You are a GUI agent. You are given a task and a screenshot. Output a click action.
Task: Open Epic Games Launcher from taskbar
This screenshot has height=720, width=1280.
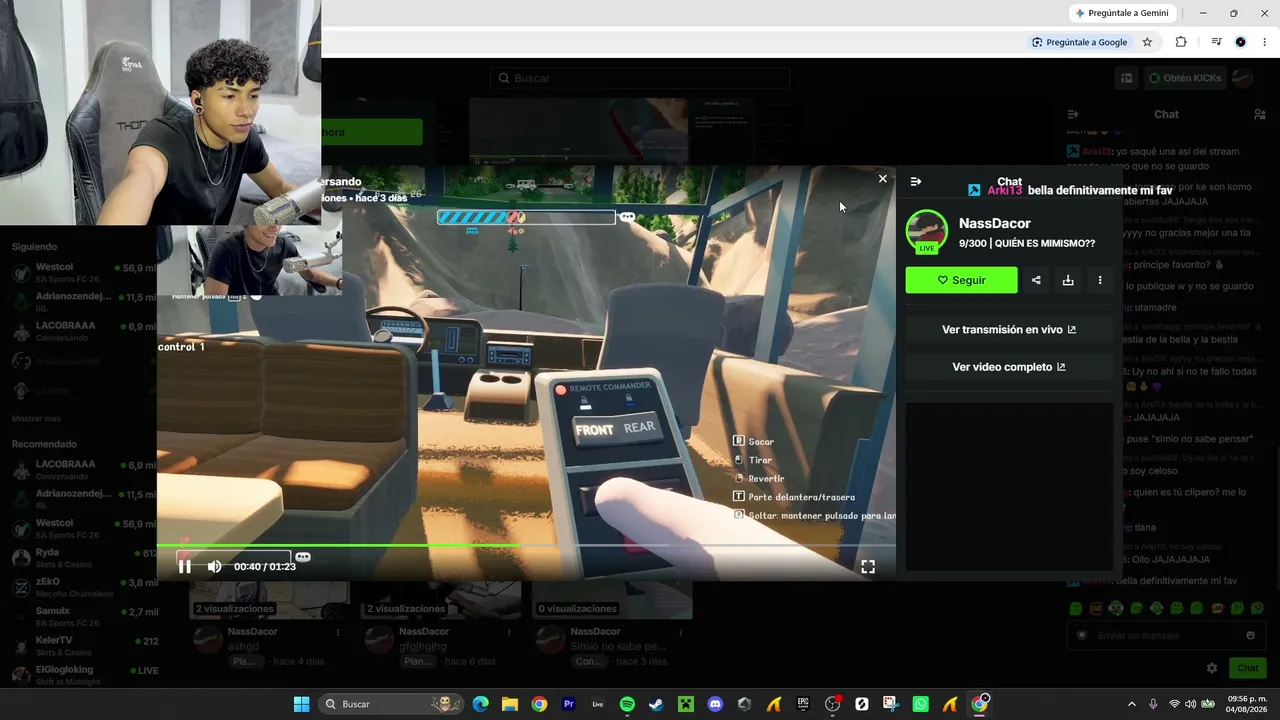(803, 704)
